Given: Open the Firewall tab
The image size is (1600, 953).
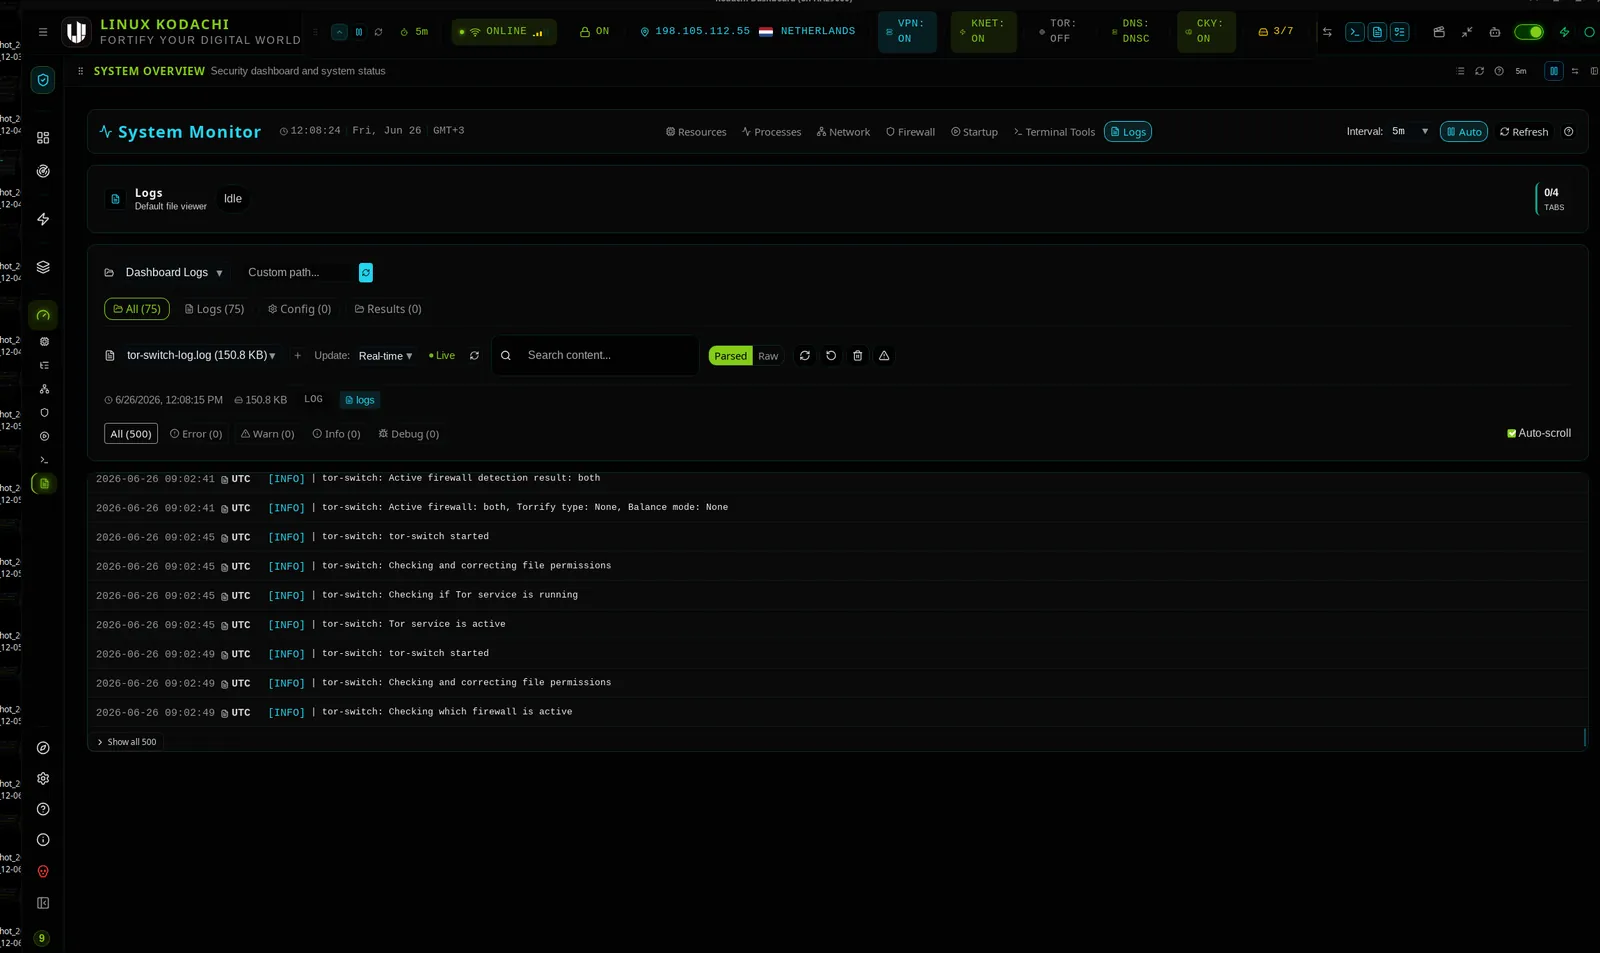Looking at the screenshot, I should click(910, 132).
